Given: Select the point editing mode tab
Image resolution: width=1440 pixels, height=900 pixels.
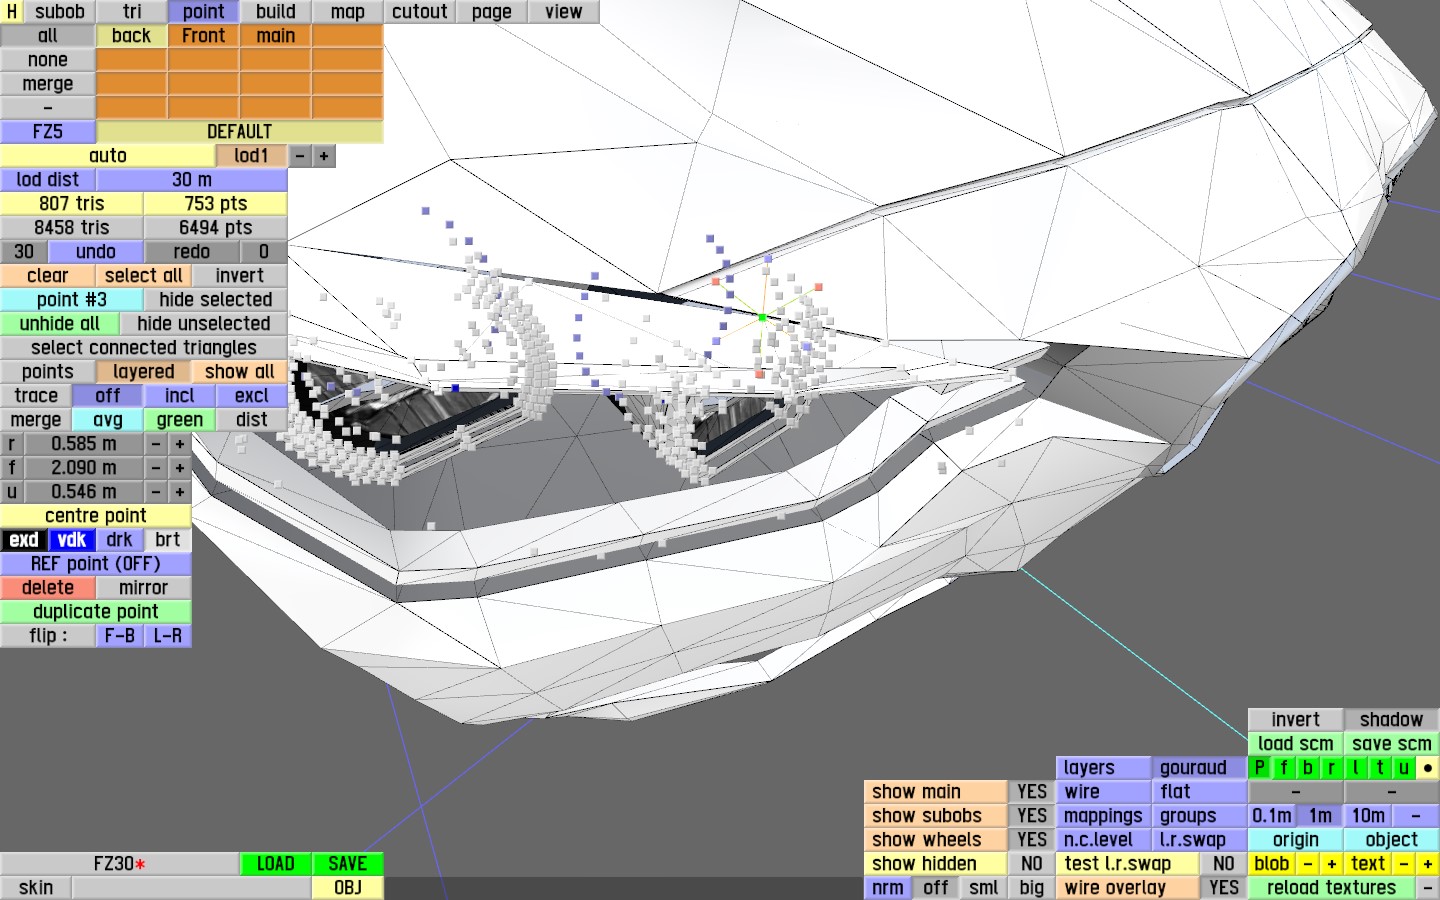Looking at the screenshot, I should click(204, 12).
